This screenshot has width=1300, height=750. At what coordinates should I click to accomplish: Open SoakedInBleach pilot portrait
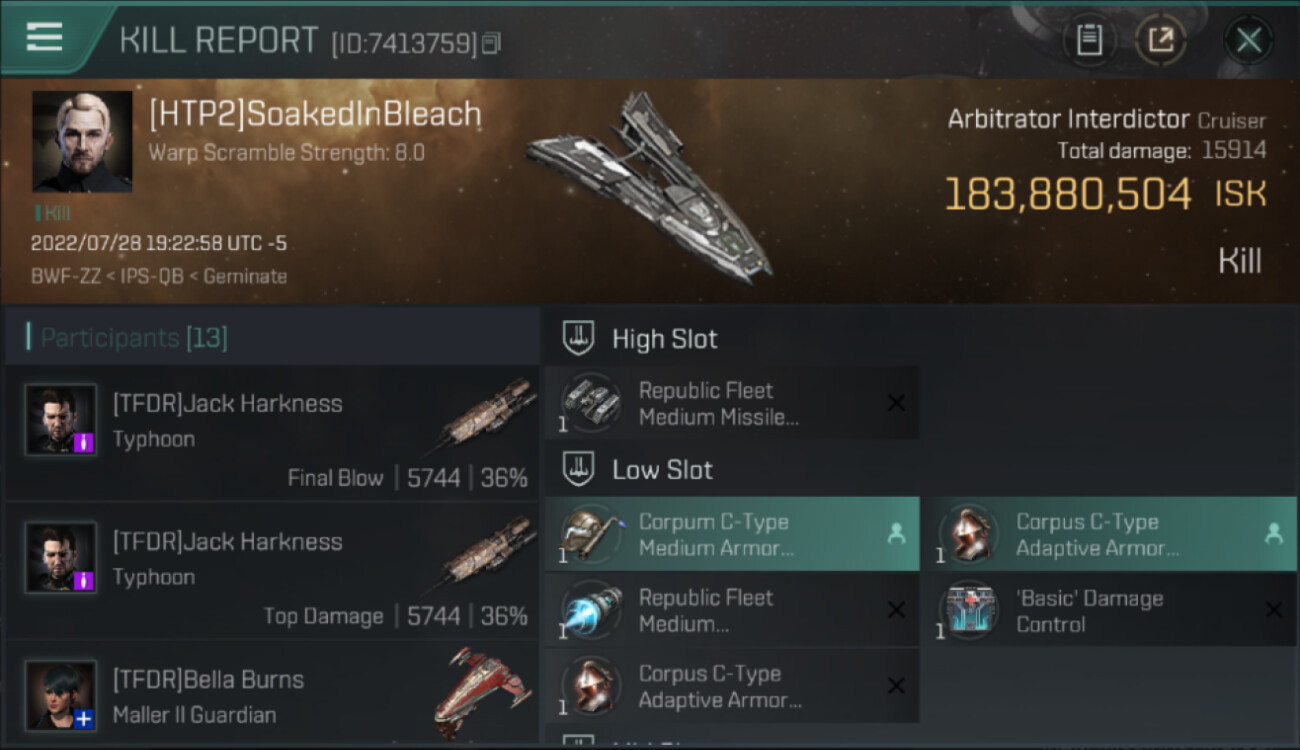(82, 141)
